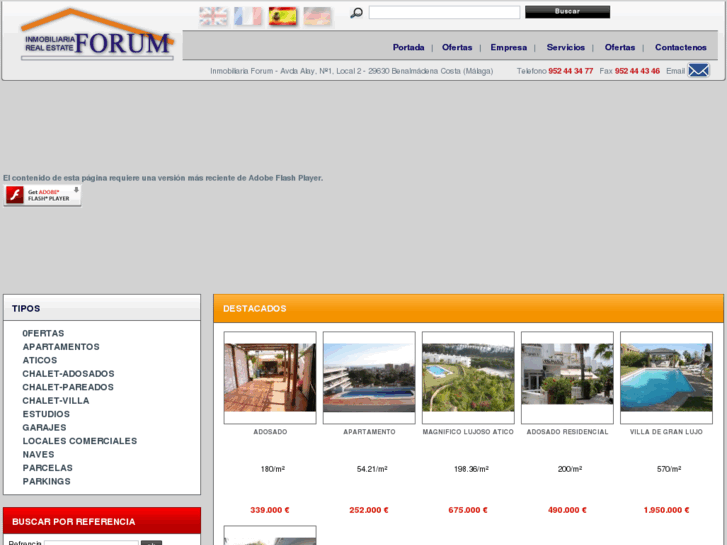Select GARAJES in the Tipos list

pos(45,427)
